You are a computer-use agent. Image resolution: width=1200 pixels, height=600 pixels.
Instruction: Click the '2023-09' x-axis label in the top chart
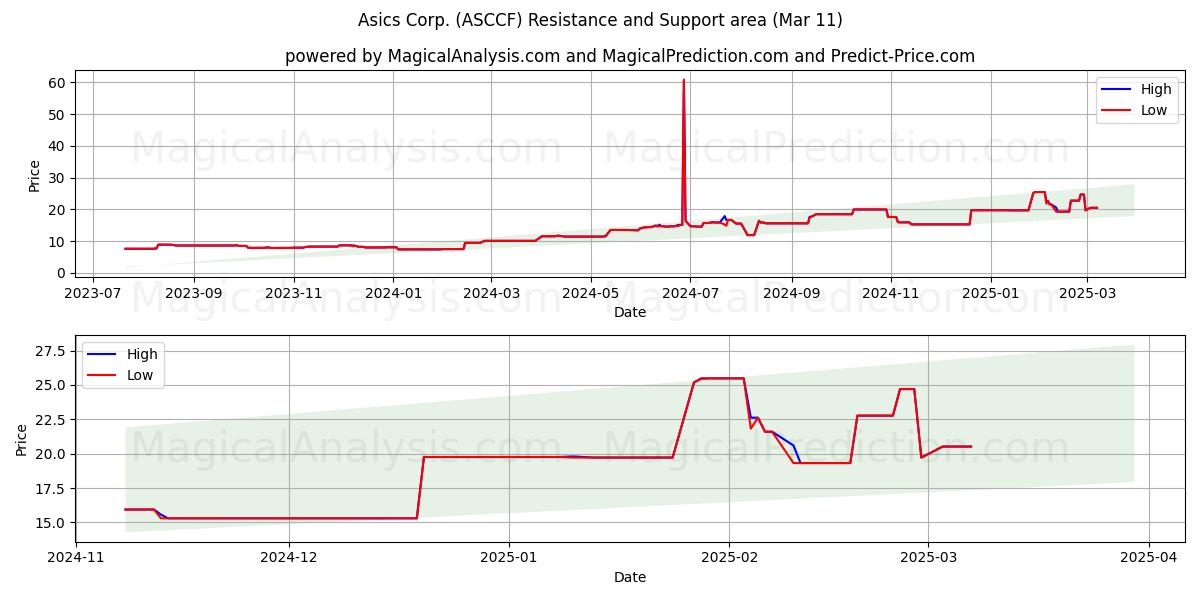193,292
